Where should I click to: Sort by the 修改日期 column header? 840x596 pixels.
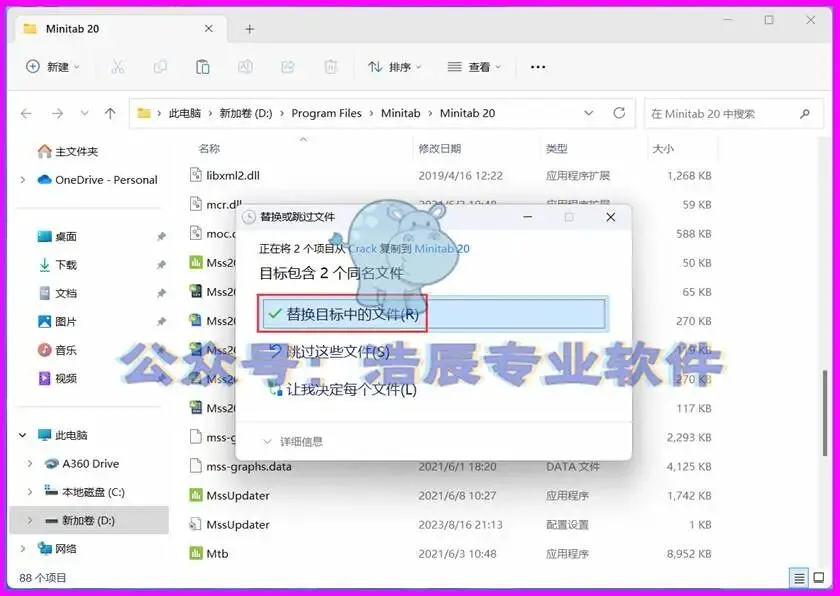click(440, 149)
